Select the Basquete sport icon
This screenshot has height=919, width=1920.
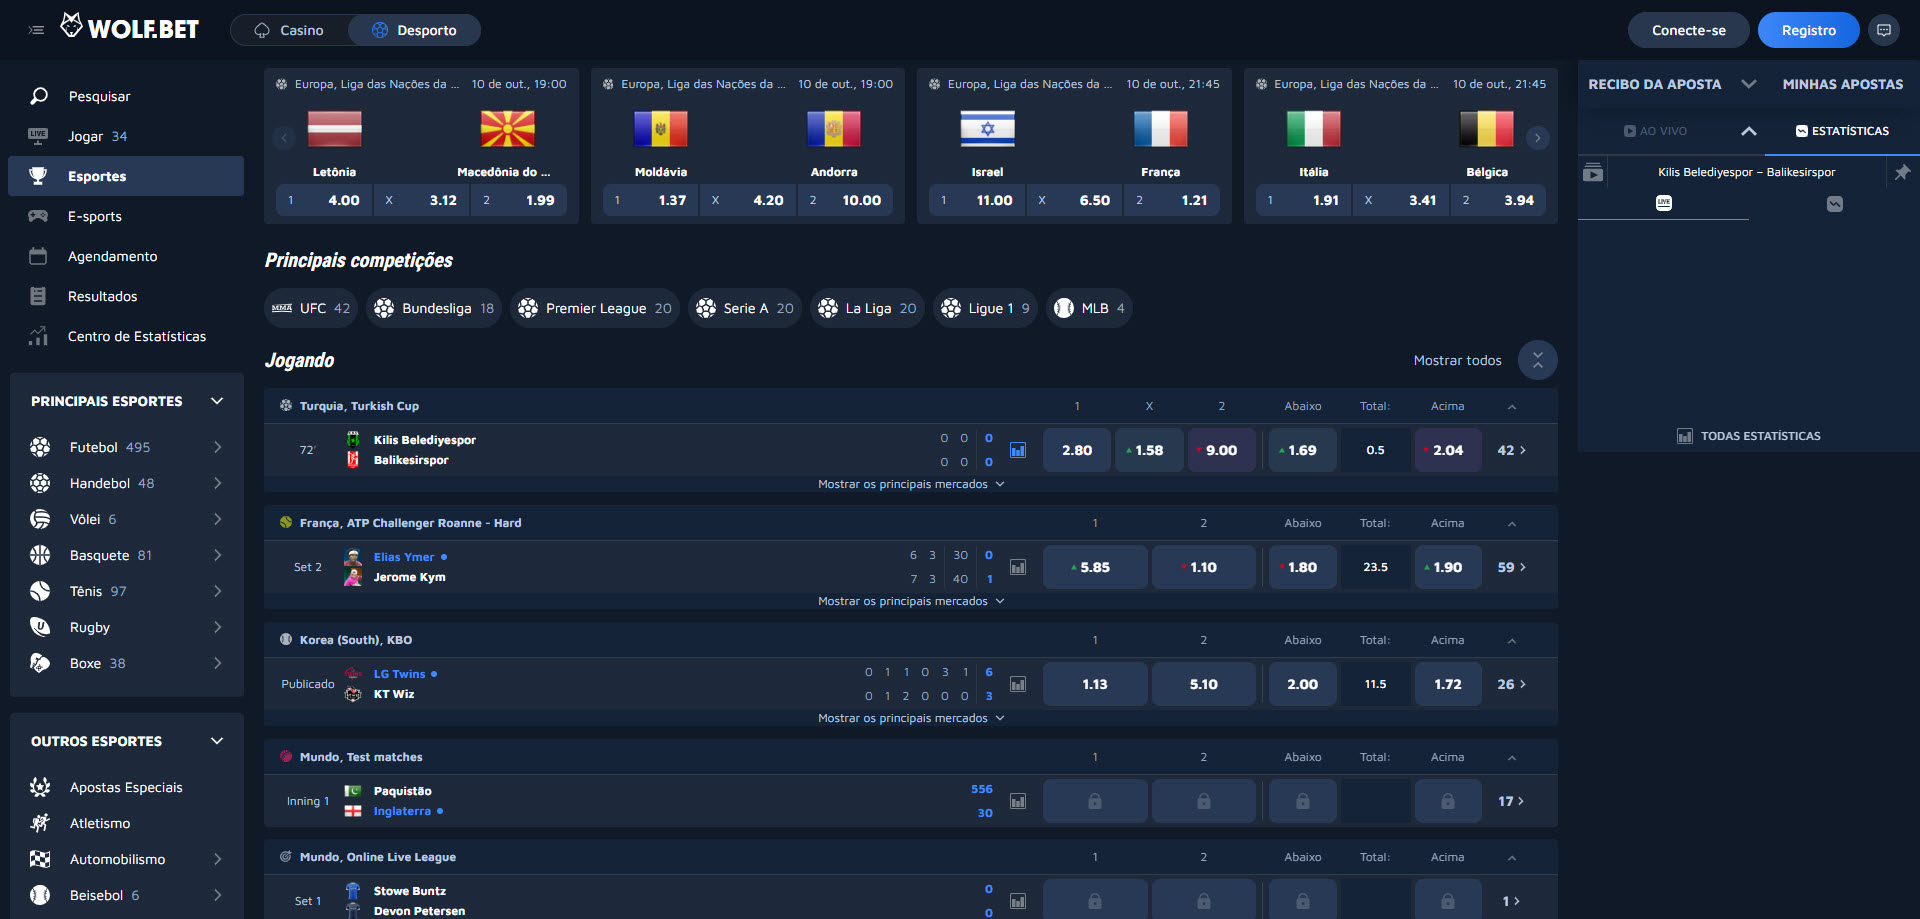pyautogui.click(x=40, y=555)
